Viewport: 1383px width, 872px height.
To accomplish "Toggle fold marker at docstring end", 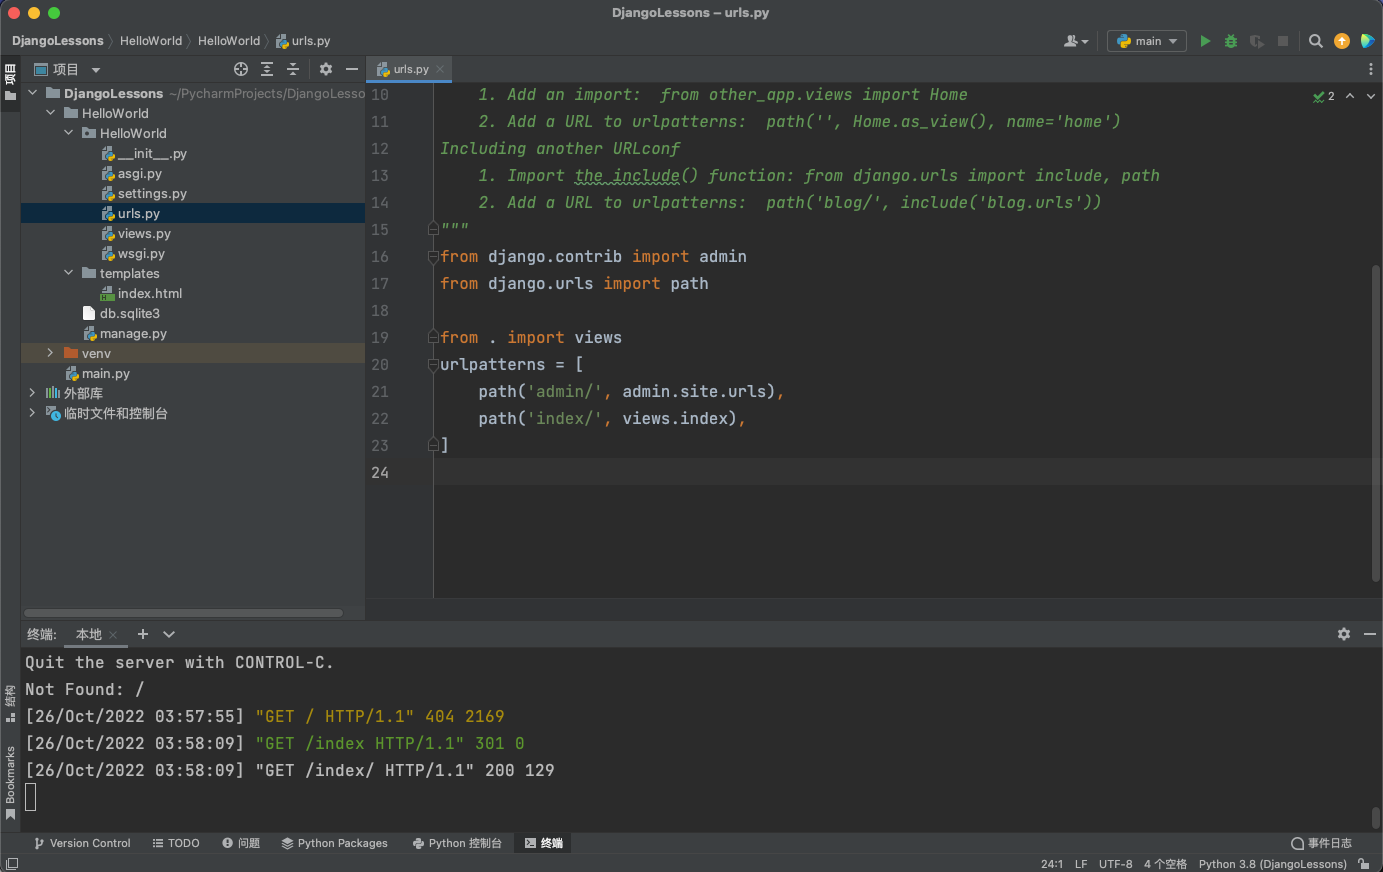I will pos(433,229).
